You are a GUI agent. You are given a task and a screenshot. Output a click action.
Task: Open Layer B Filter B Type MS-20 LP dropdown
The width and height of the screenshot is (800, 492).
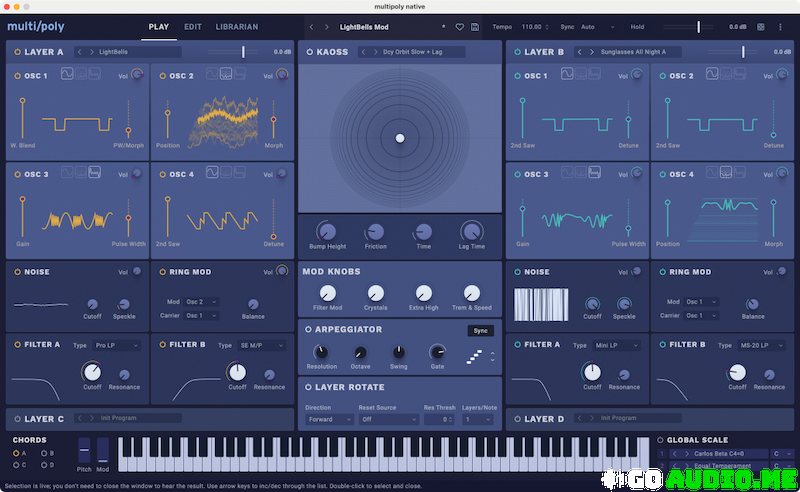pyautogui.click(x=761, y=346)
